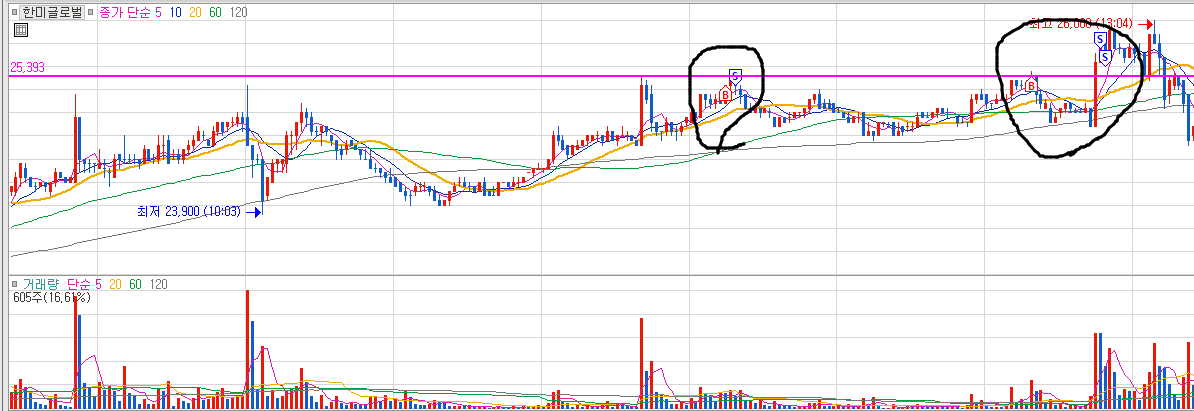Toggle the green 60 volume moving average
The image size is (1194, 411).
(x=136, y=284)
